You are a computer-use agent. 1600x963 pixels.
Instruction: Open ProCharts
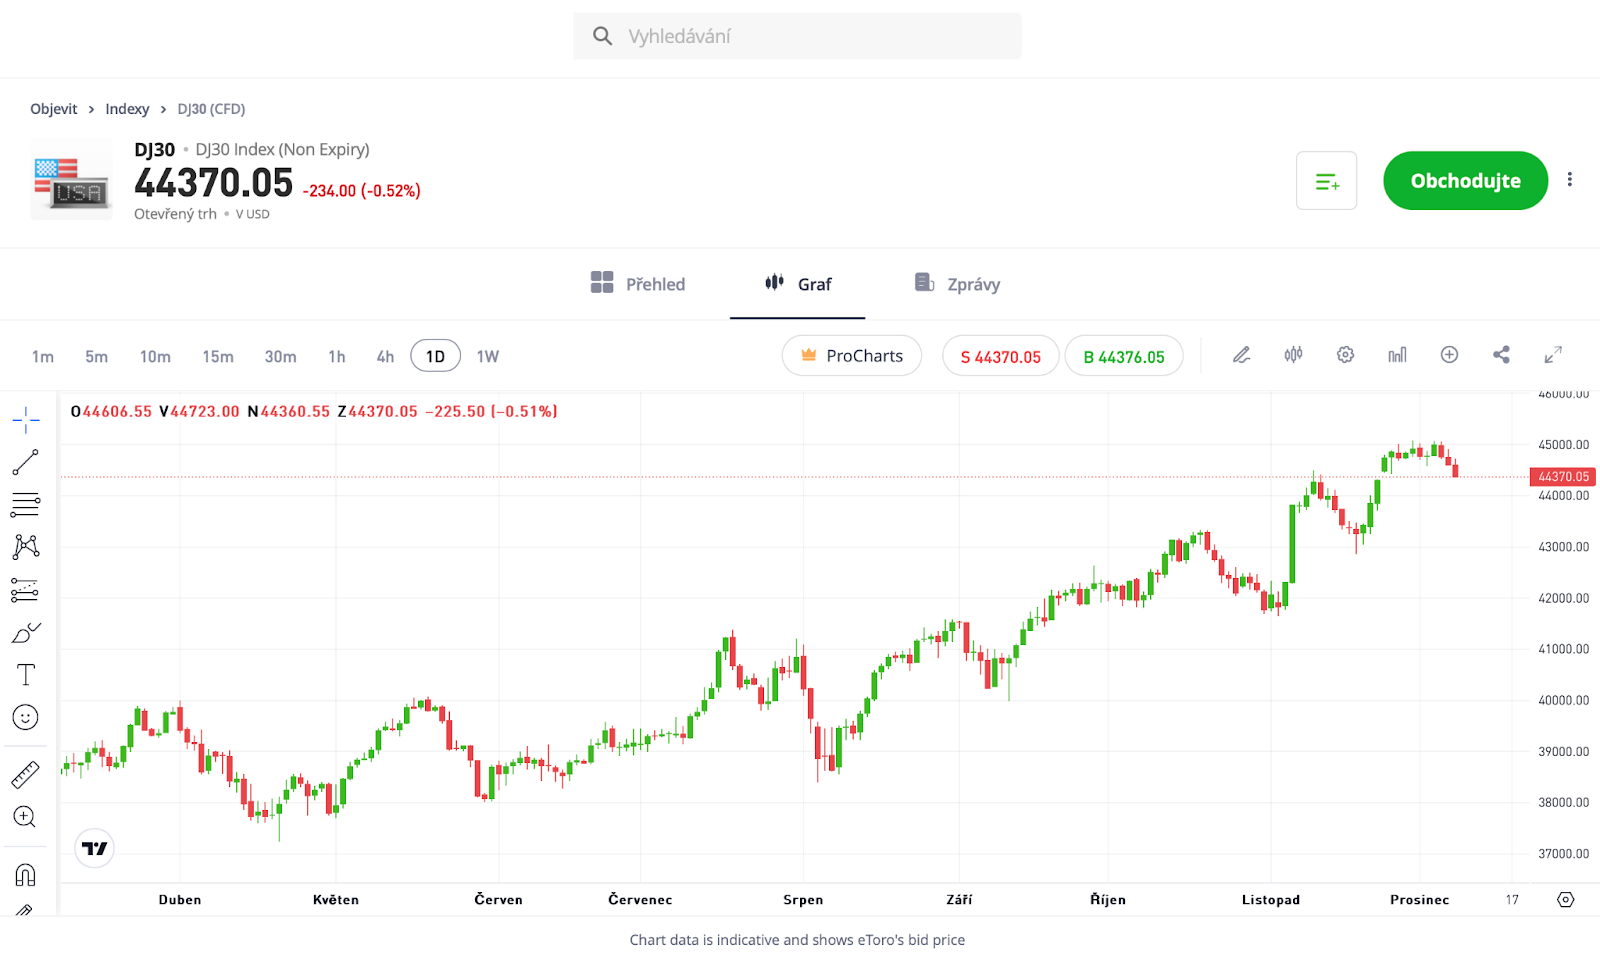pyautogui.click(x=852, y=356)
